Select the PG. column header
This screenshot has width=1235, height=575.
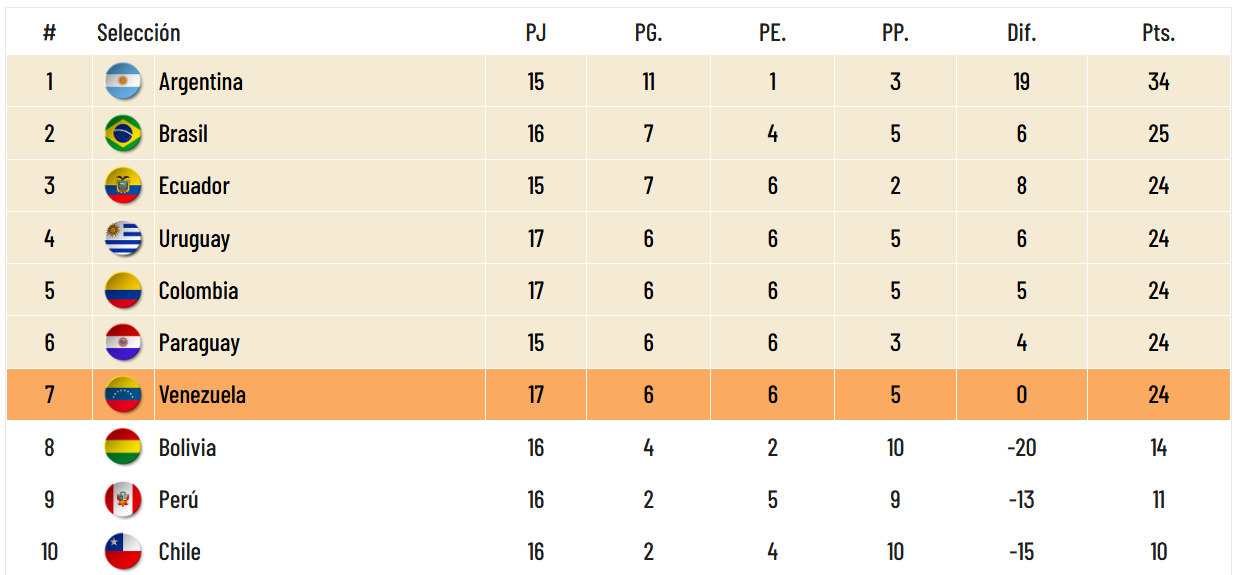pyautogui.click(x=649, y=32)
